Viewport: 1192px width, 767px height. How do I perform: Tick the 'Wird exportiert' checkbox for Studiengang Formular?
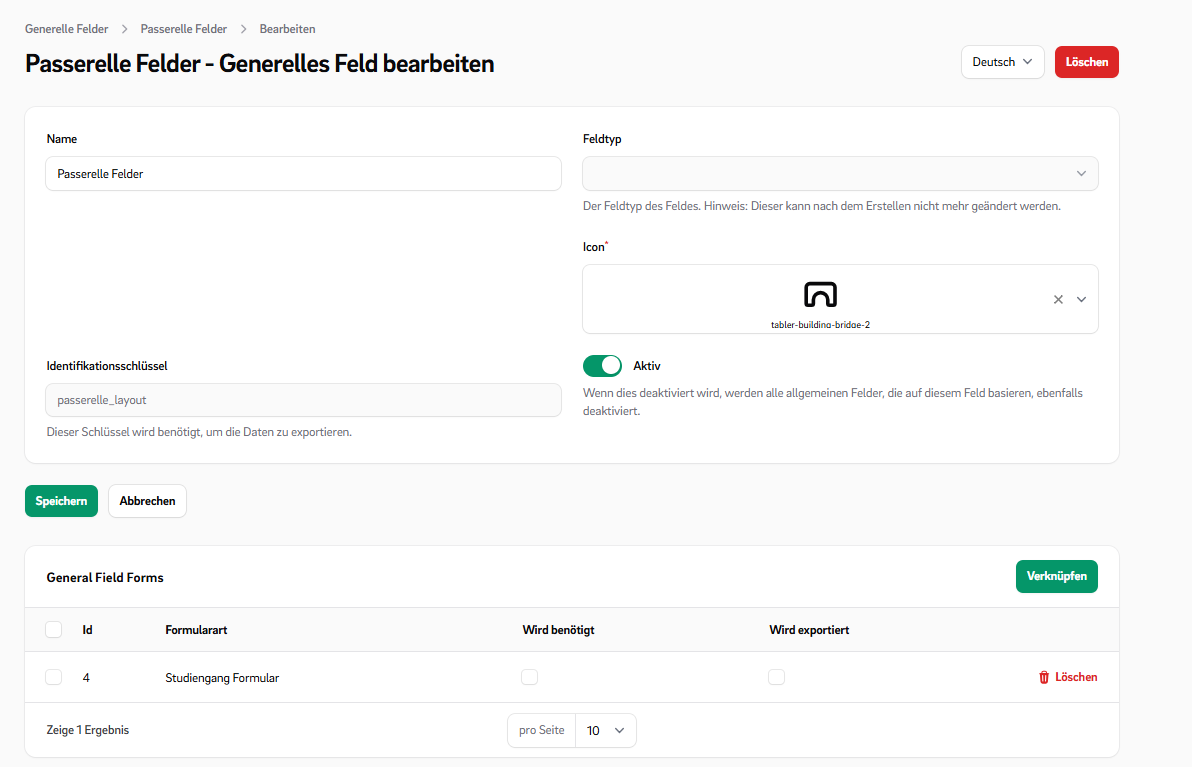point(776,677)
